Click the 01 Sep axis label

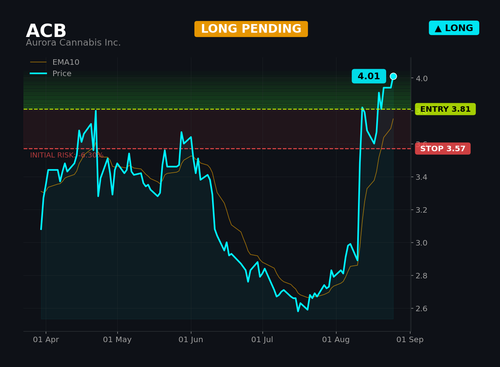[410, 340]
